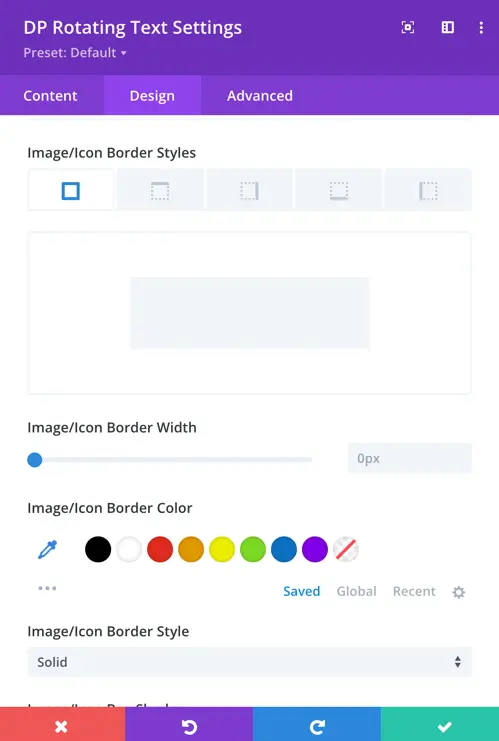Redo the change with the blue arrow
This screenshot has width=499, height=741.
pos(317,724)
